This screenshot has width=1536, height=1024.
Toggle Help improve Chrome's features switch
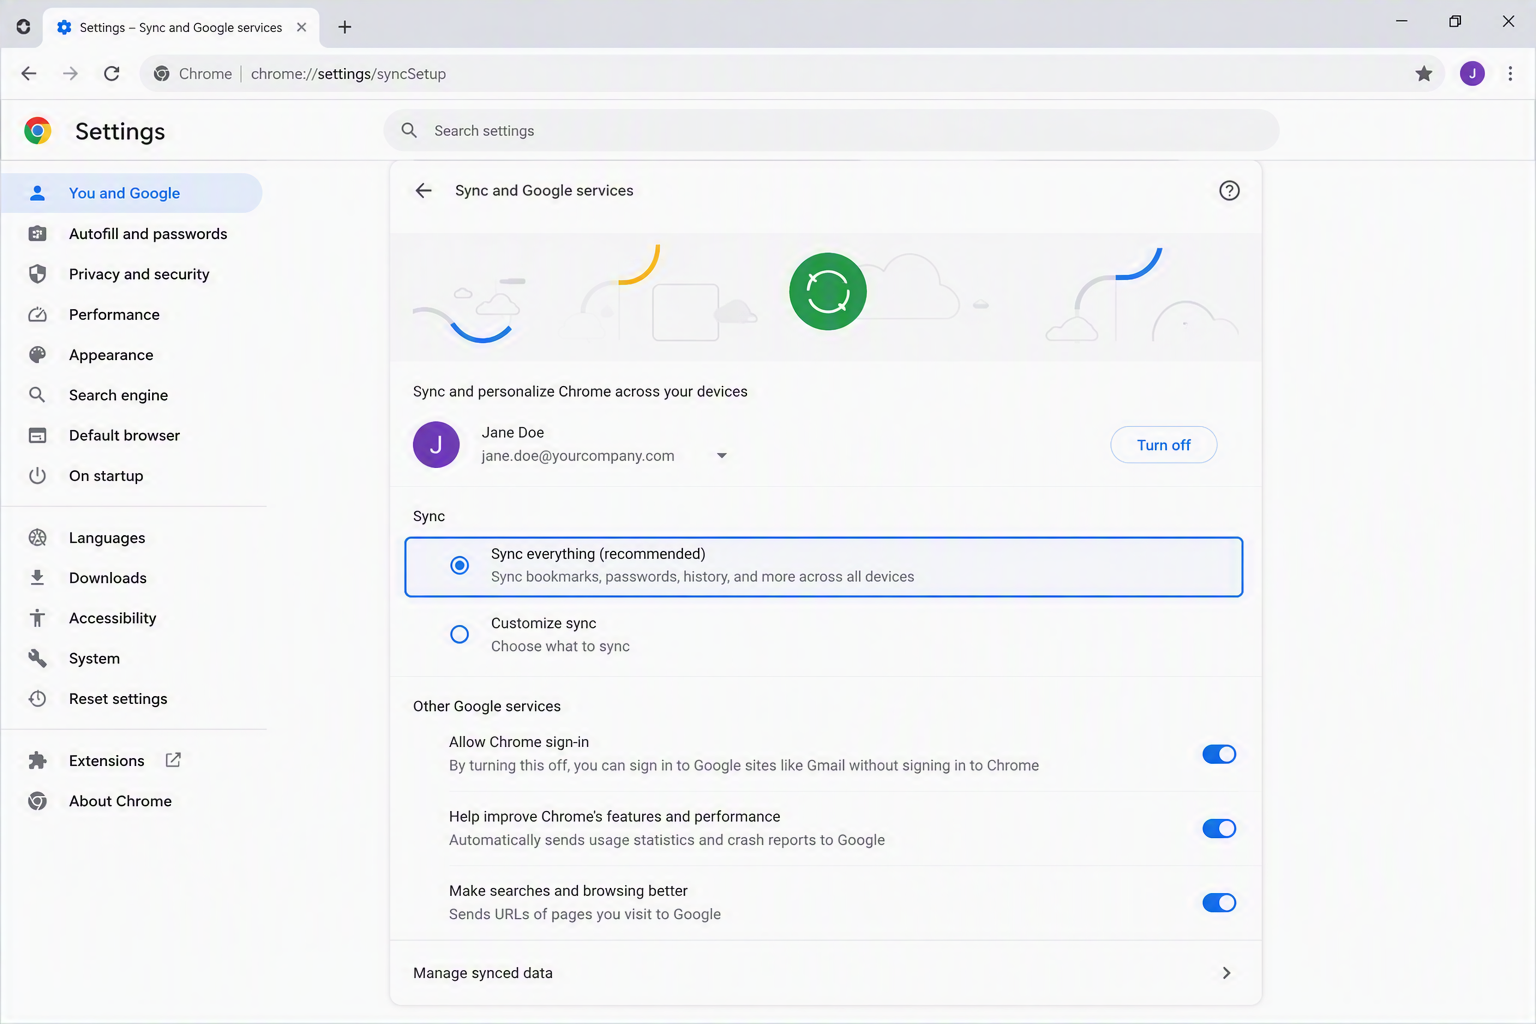pyautogui.click(x=1219, y=828)
